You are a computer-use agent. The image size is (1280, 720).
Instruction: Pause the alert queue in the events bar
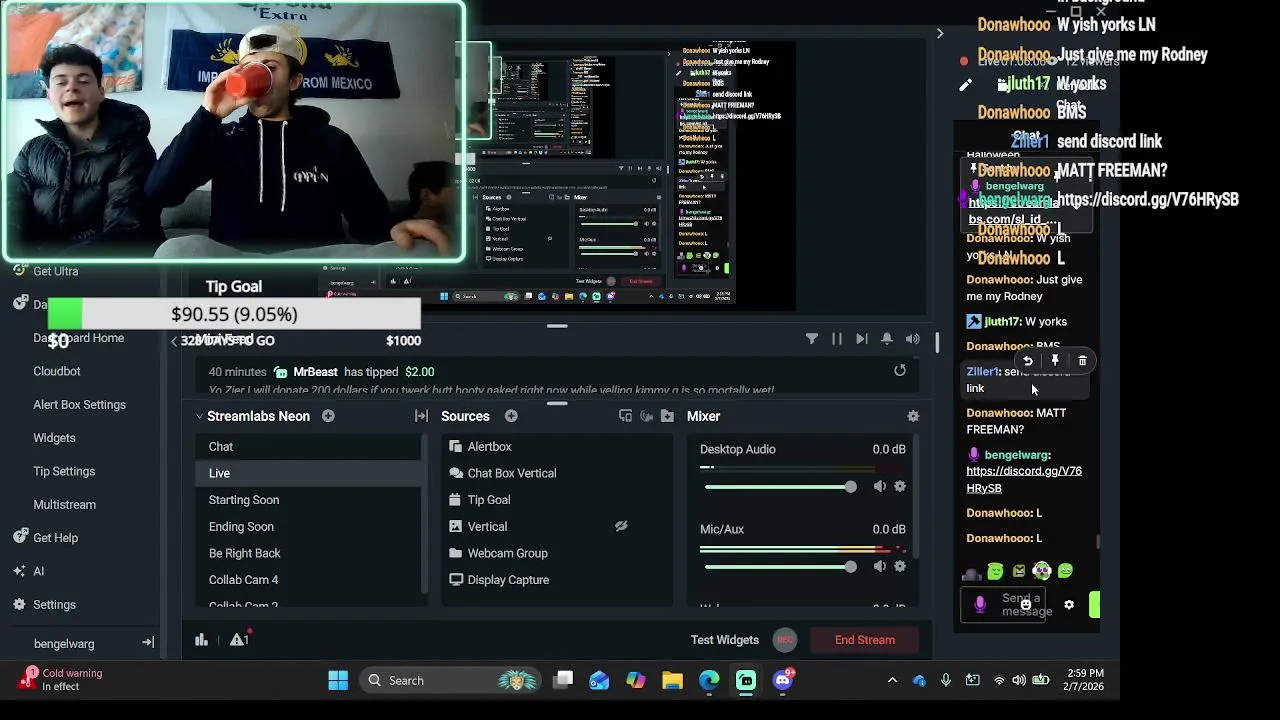click(837, 339)
